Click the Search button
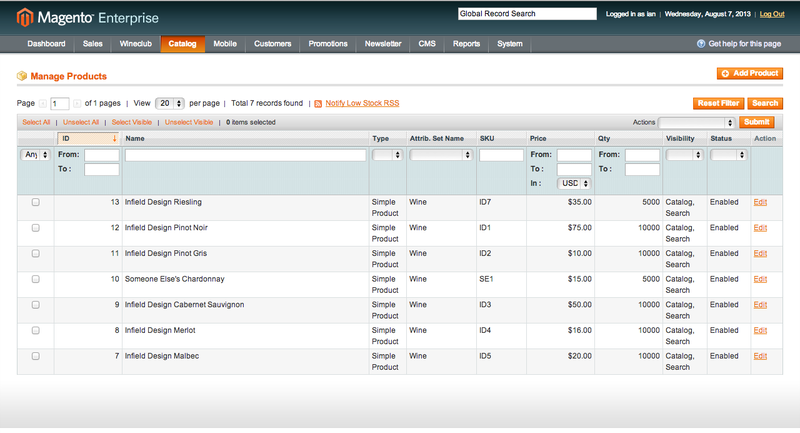Viewport: 800px width, 433px height. (765, 104)
